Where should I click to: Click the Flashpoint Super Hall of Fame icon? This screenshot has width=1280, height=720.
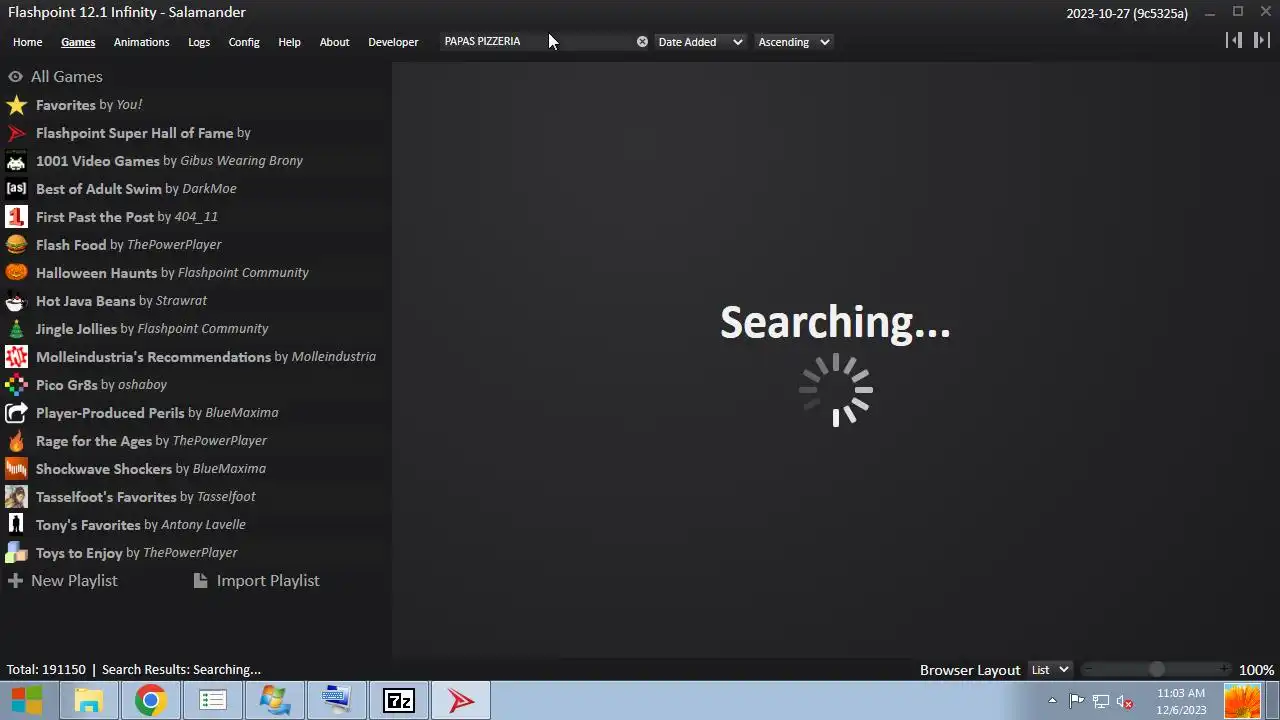click(x=16, y=133)
